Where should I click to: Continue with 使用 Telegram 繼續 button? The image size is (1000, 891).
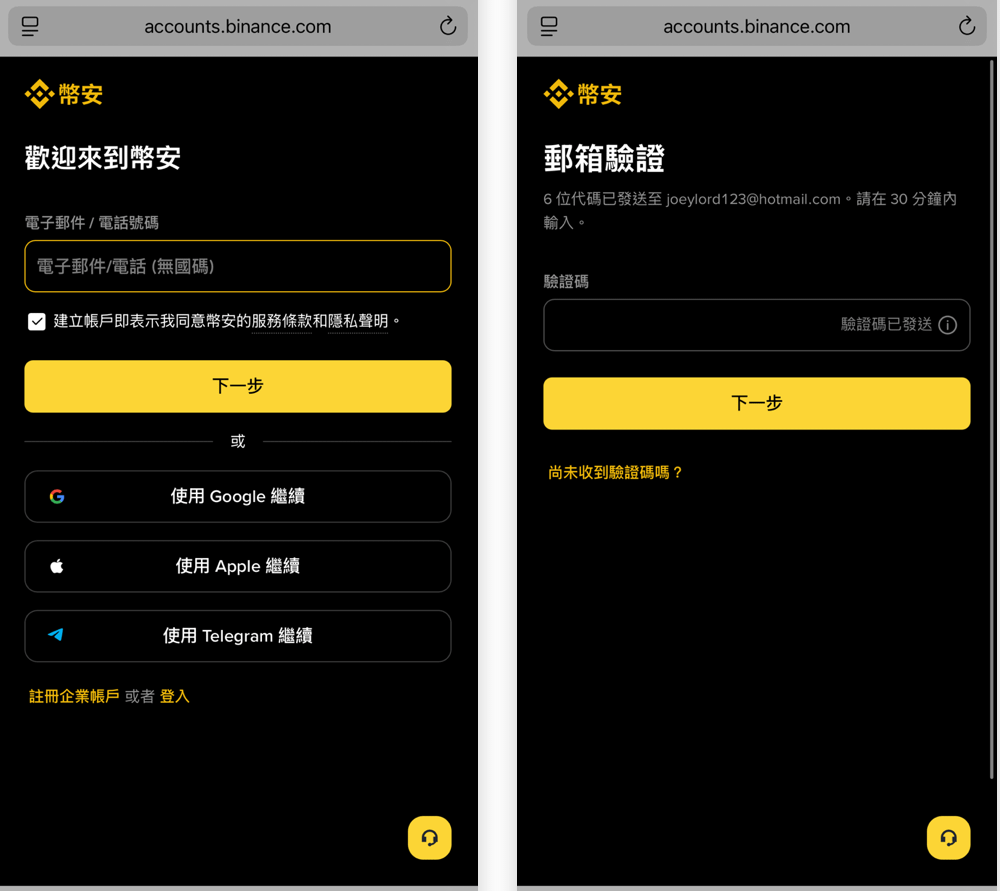(x=238, y=636)
